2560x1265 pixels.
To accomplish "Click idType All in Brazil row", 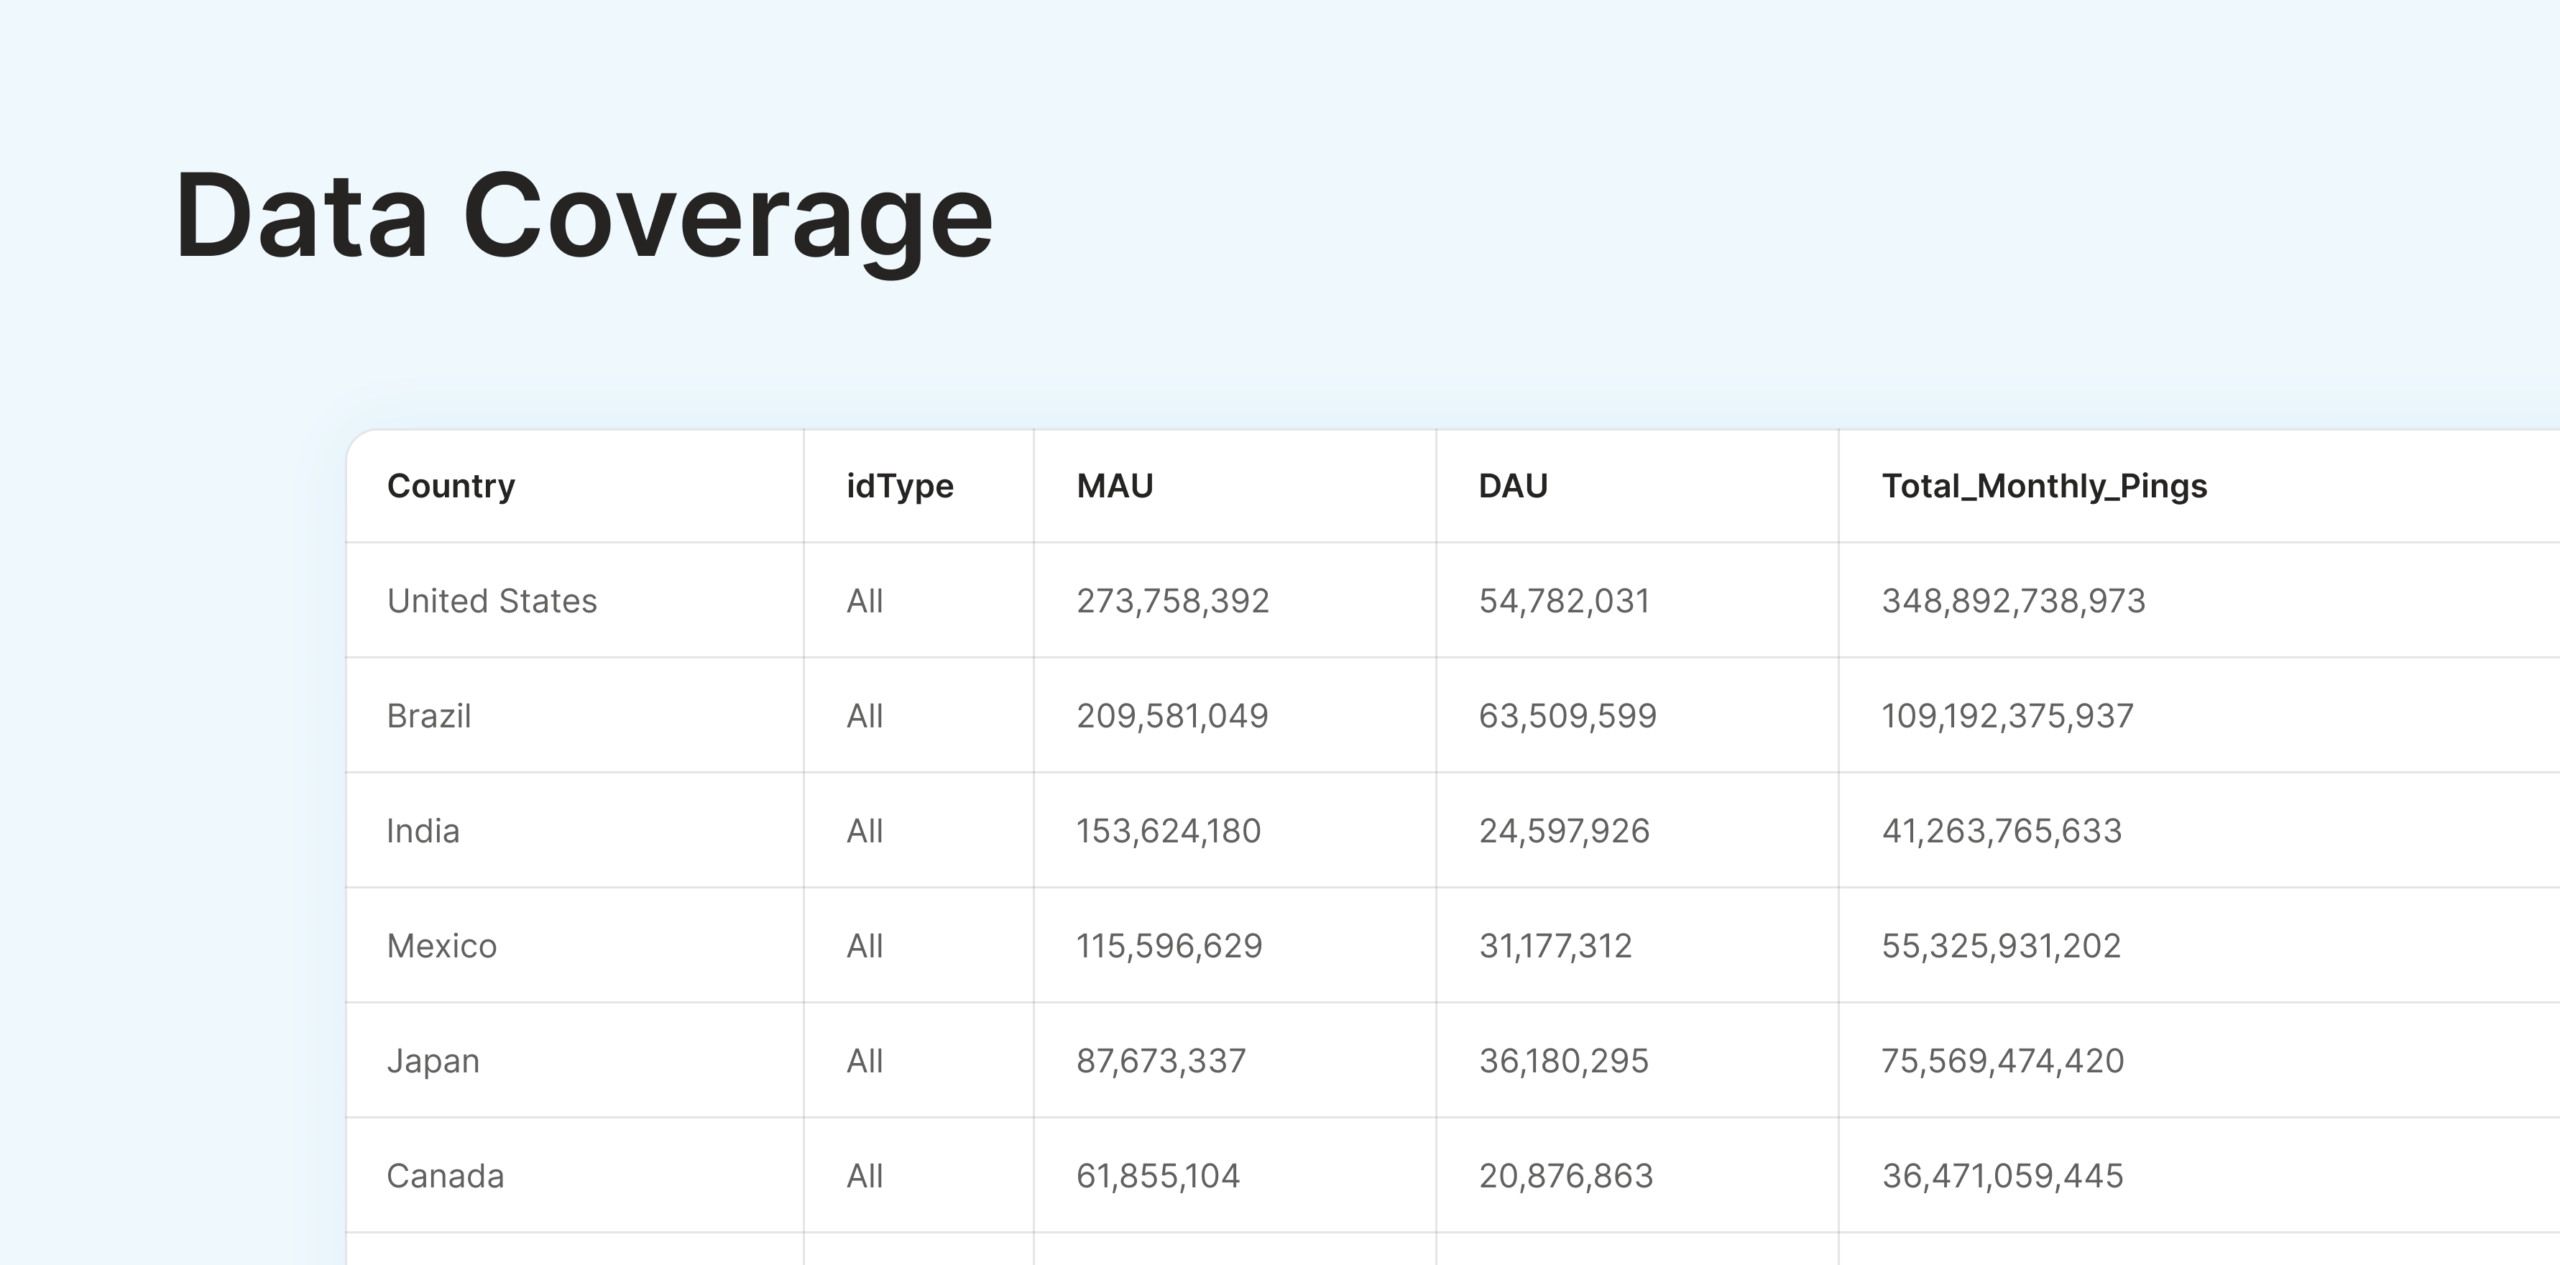I will (x=865, y=716).
